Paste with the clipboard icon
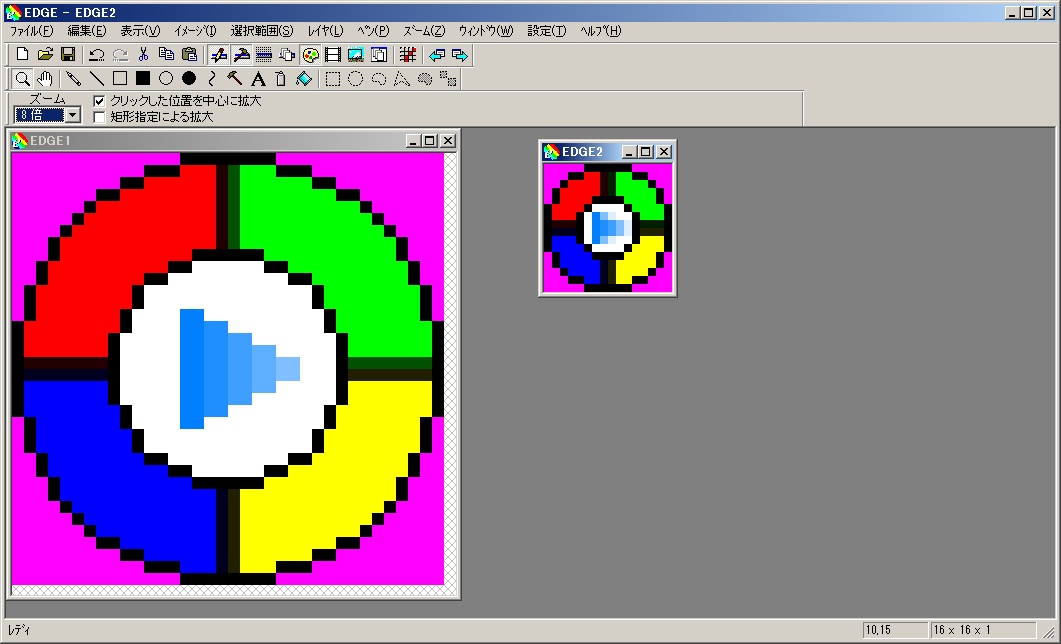The height and width of the screenshot is (644, 1061). point(190,55)
